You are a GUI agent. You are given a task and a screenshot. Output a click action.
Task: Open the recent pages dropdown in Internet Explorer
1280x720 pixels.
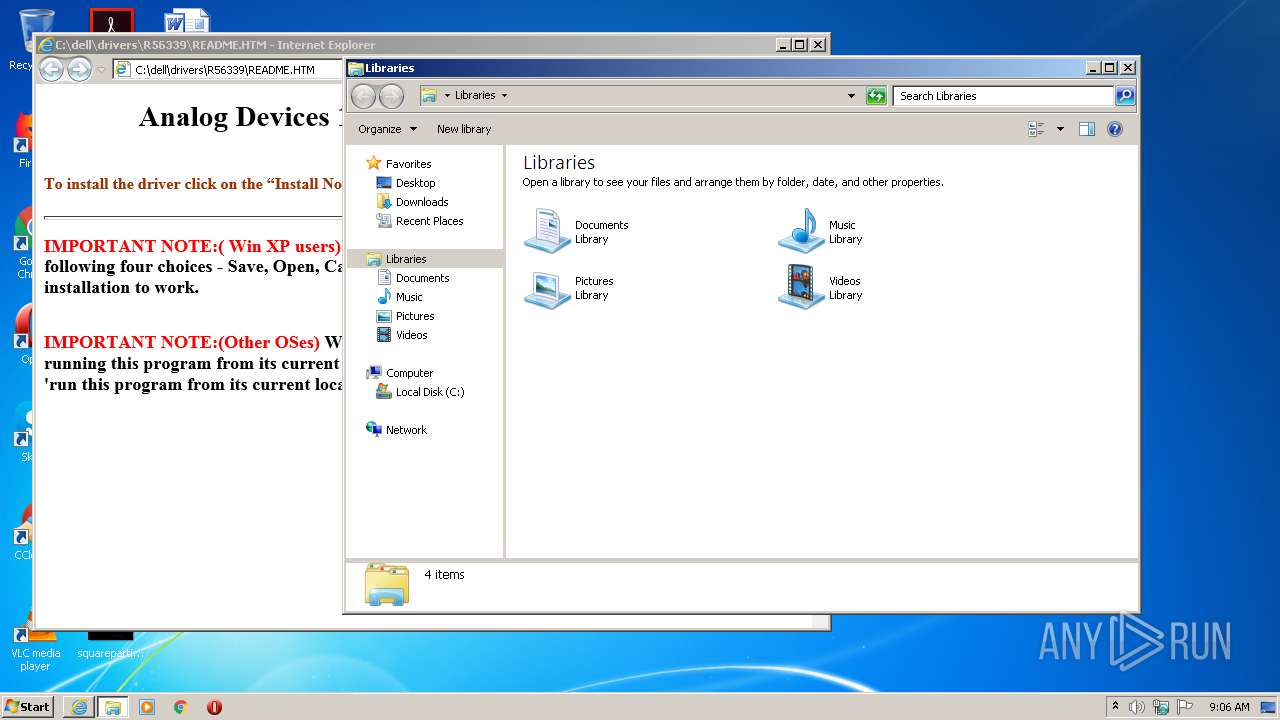(101, 70)
